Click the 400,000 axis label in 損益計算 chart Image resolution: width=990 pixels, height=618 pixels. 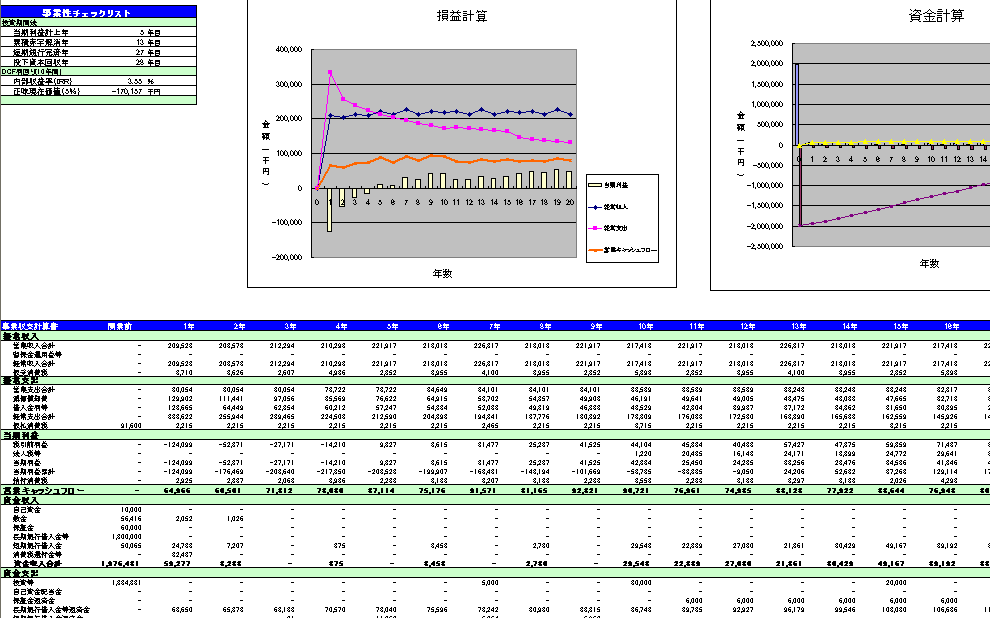(x=289, y=49)
